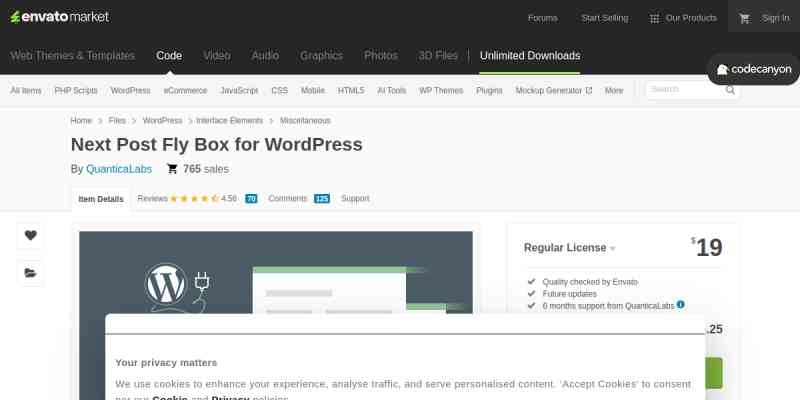
Task: Click the CodeCanyon badge
Action: click(x=754, y=69)
